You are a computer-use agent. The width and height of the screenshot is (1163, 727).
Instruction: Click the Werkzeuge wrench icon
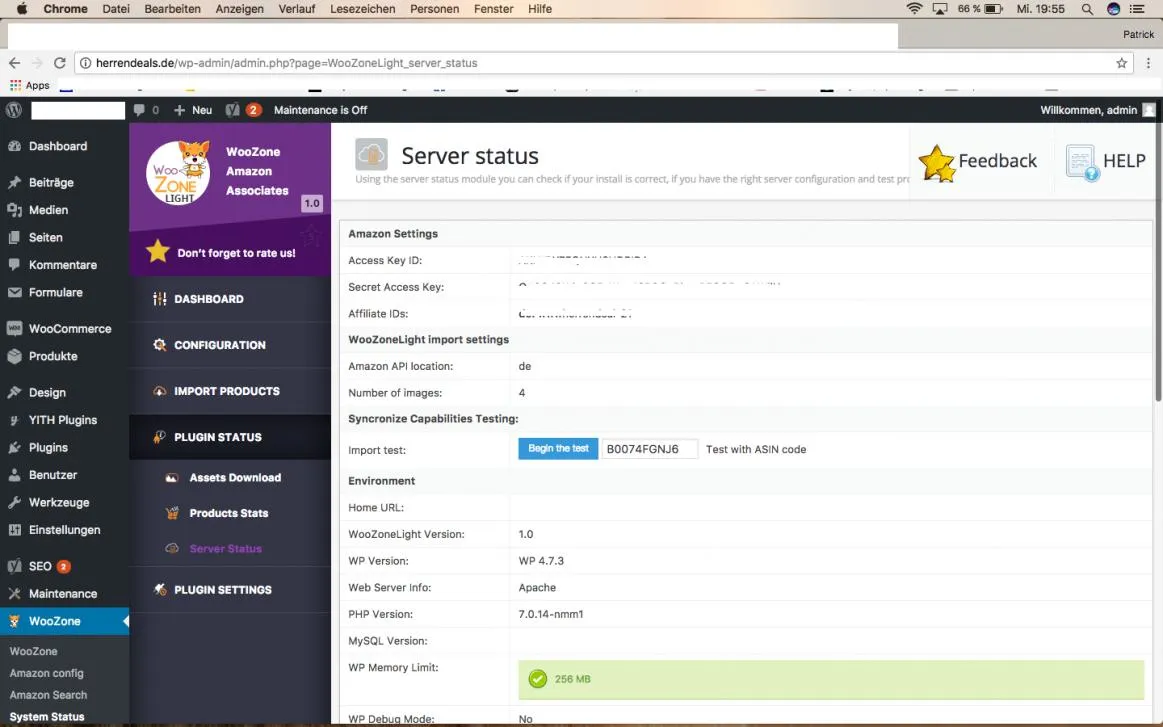(x=14, y=502)
